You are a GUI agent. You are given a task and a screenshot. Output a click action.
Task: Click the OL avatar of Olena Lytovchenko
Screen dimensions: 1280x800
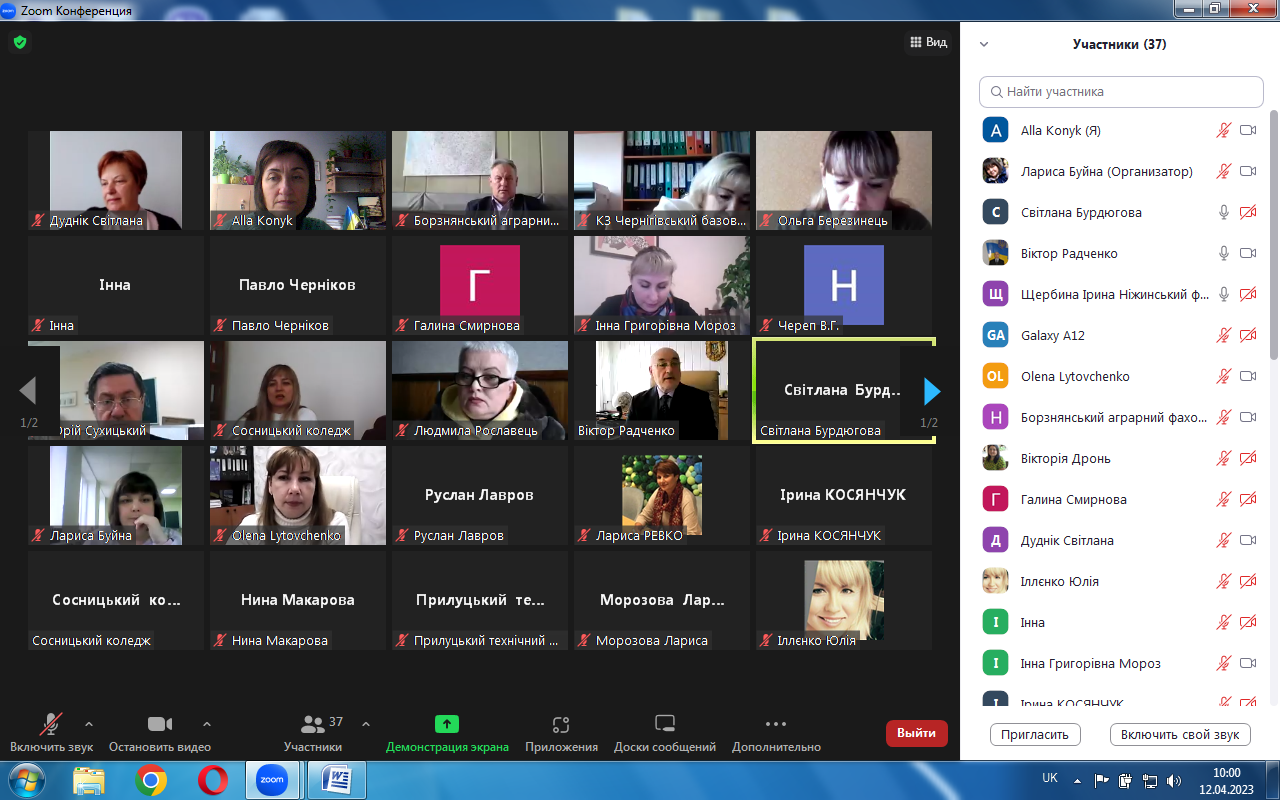pos(995,376)
